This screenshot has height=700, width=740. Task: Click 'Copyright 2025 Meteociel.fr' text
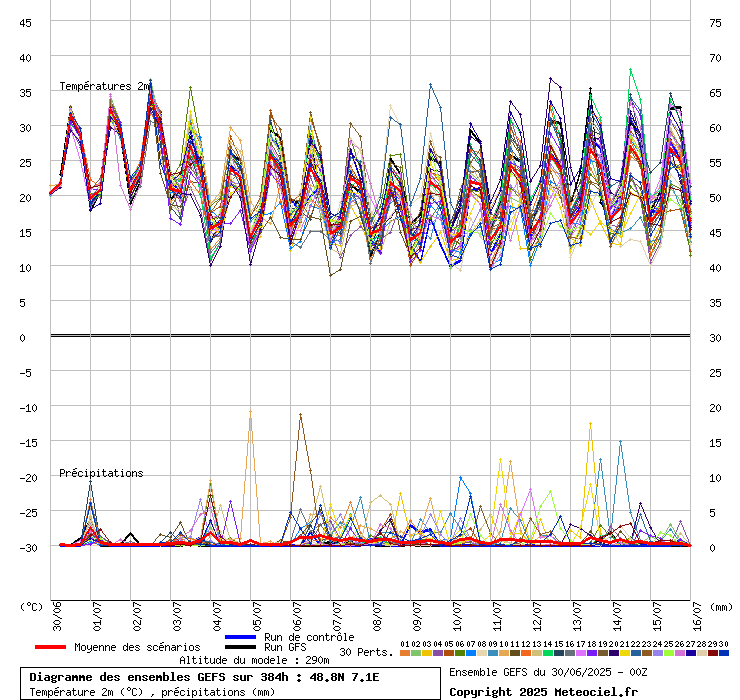click(x=543, y=692)
